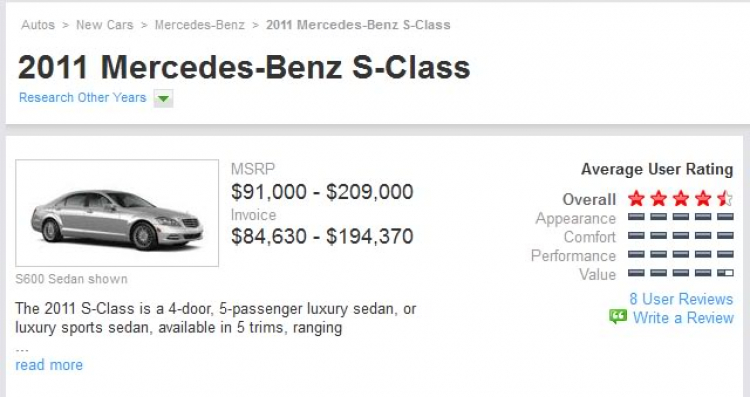Viewport: 750px width, 397px height.
Task: Select the 2011 Mercedes-Benz S-Class breadcrumb
Action: pos(358,25)
